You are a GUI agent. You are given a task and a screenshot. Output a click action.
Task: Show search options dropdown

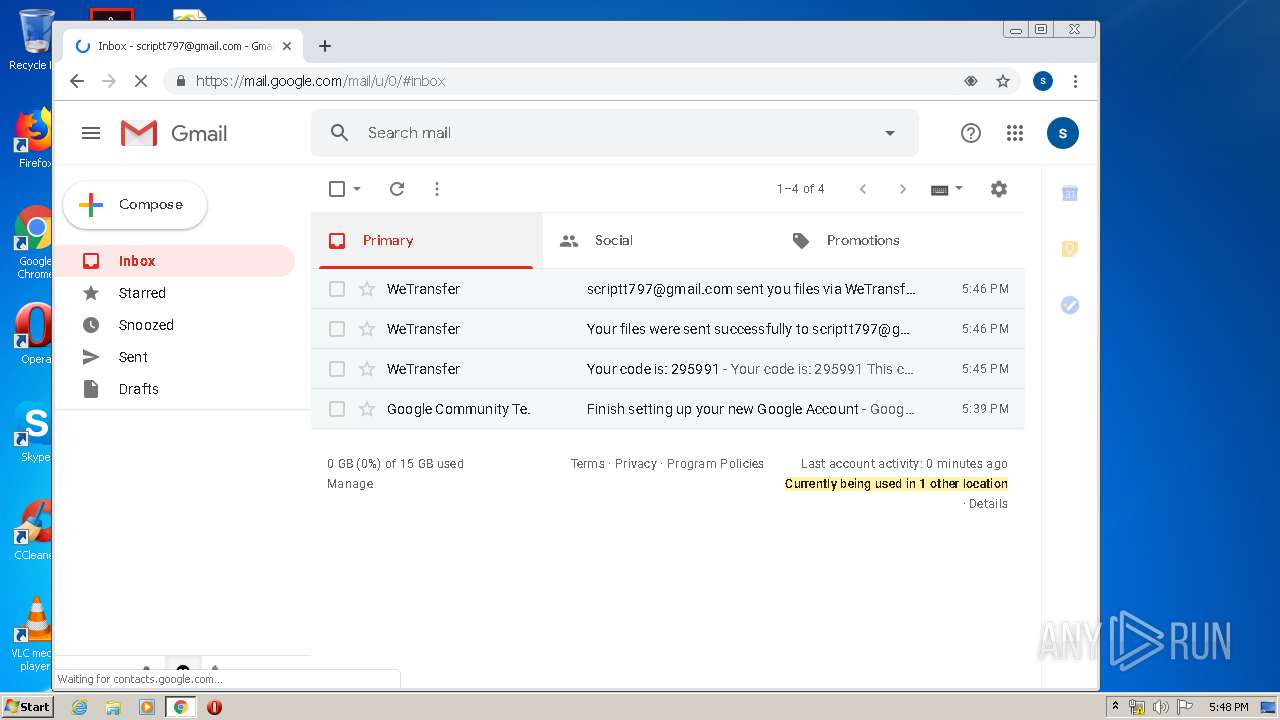(x=890, y=133)
